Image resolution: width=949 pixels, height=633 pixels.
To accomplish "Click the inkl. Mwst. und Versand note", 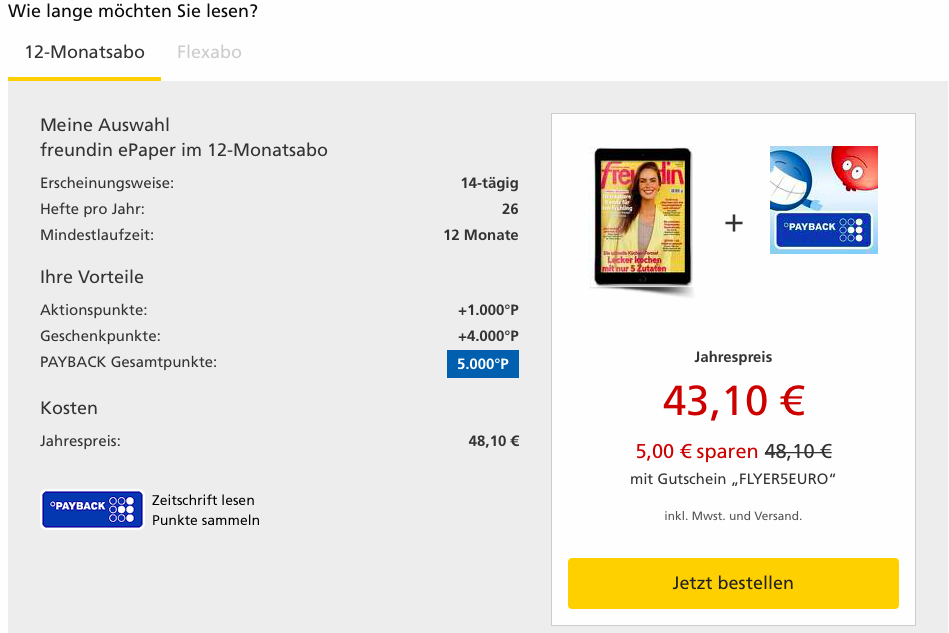I will (x=733, y=516).
